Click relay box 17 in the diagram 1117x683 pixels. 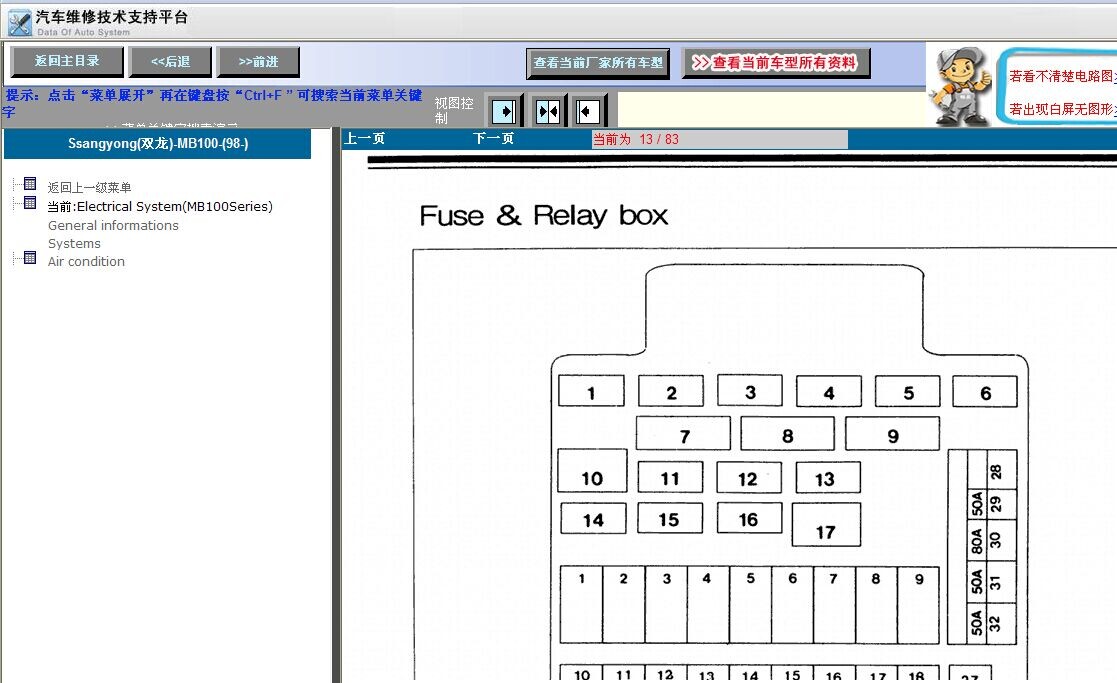pos(826,525)
